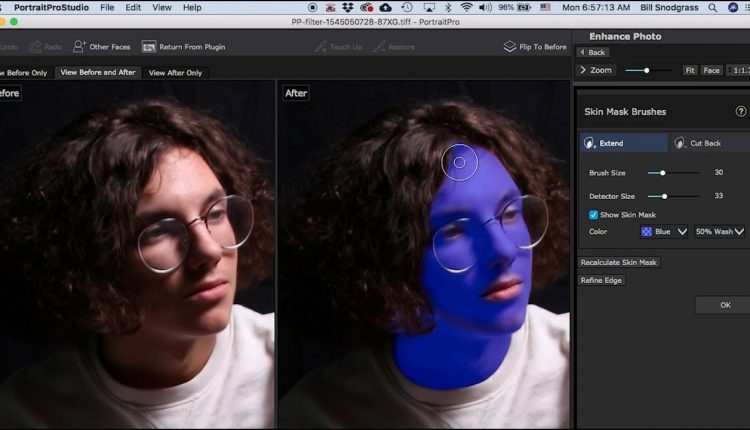The height and width of the screenshot is (430, 750).
Task: Open Dropbox menu bar icon
Action: click(348, 8)
